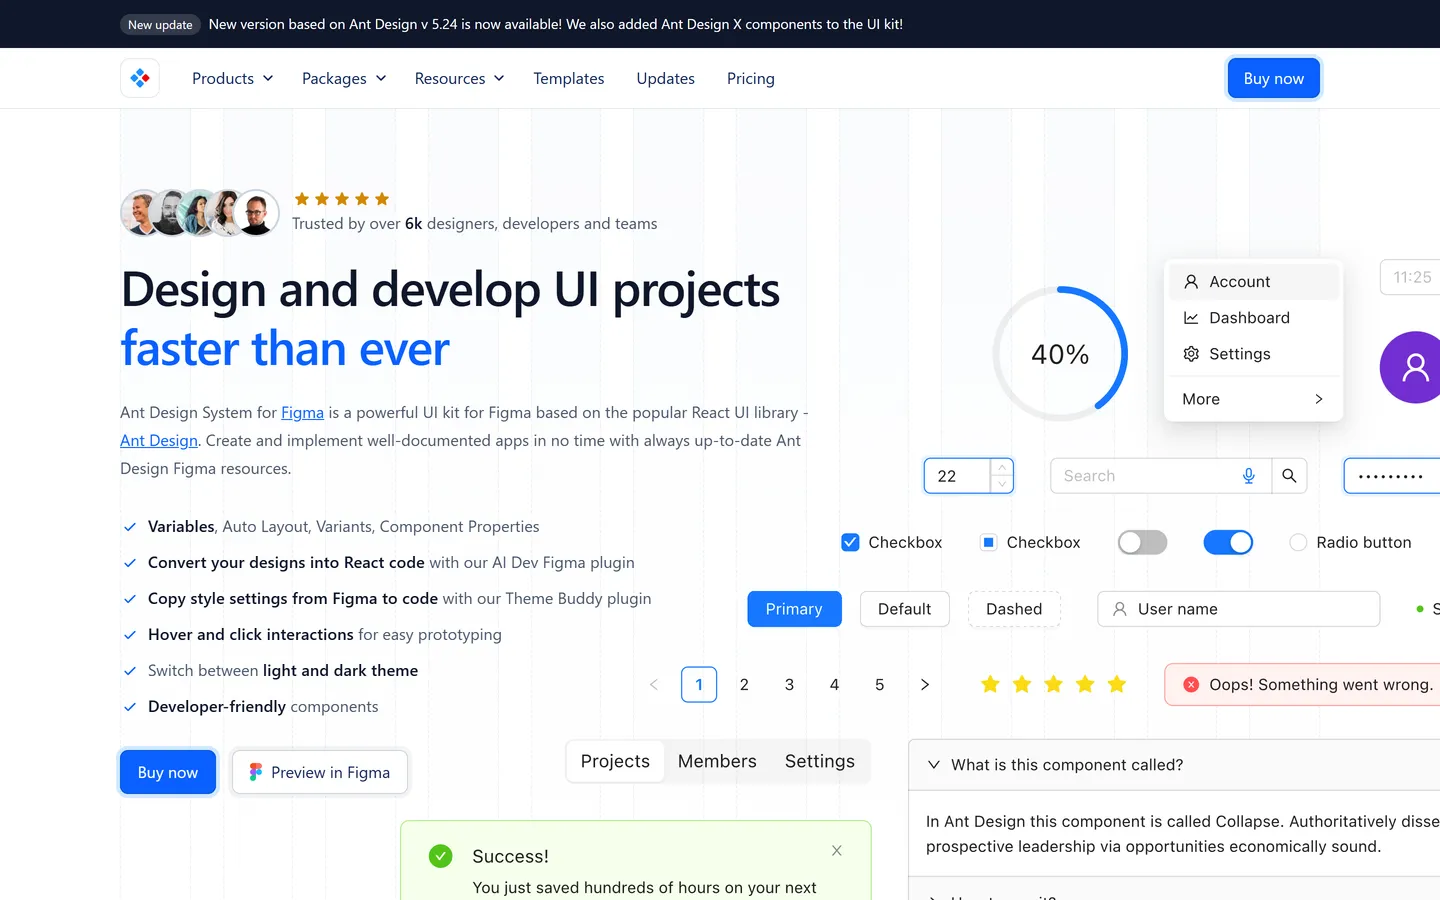The height and width of the screenshot is (900, 1440).
Task: Expand the More submenu arrow
Action: (x=1319, y=399)
